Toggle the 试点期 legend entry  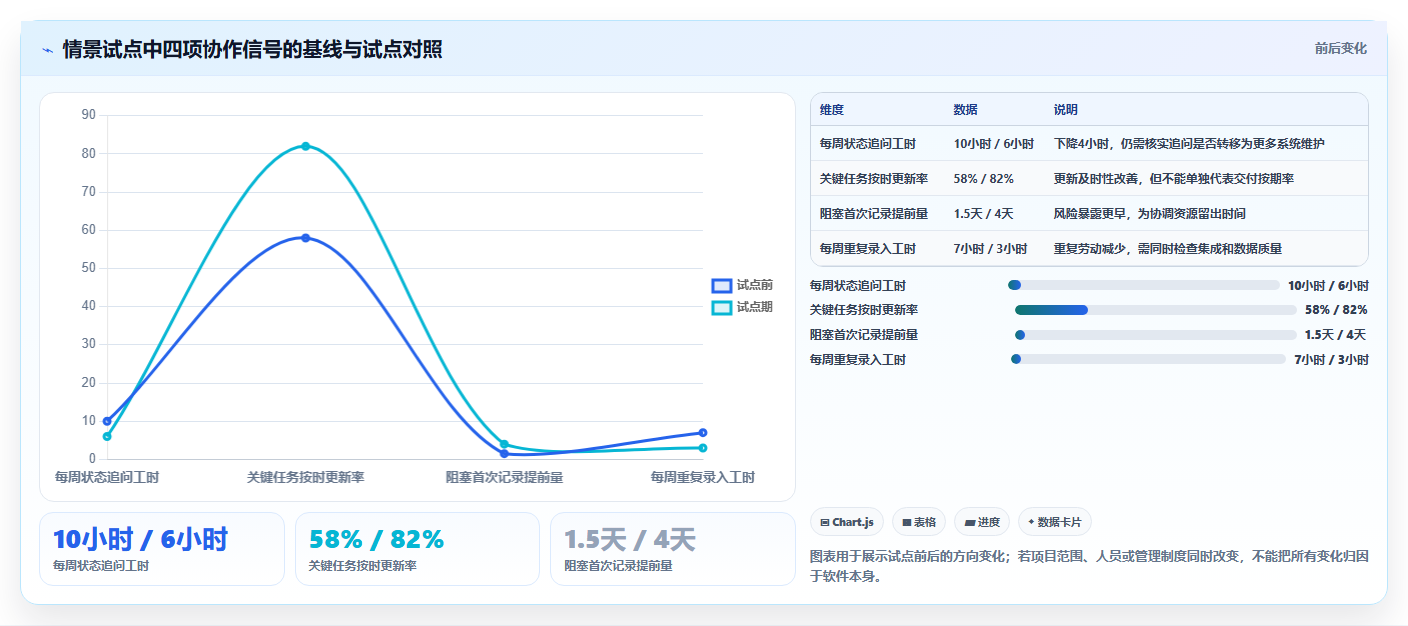(x=742, y=307)
